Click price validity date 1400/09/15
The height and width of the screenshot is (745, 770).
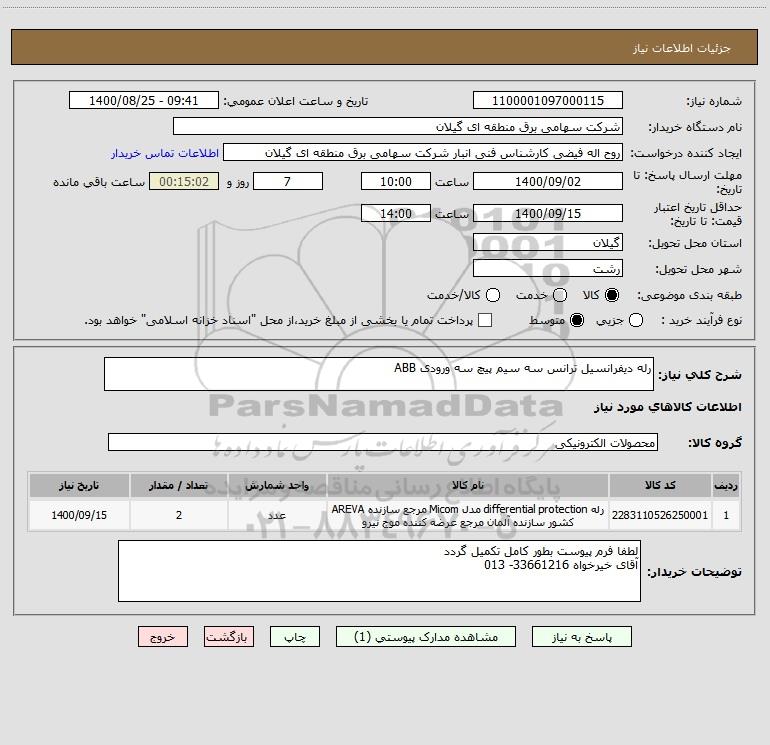(x=548, y=213)
